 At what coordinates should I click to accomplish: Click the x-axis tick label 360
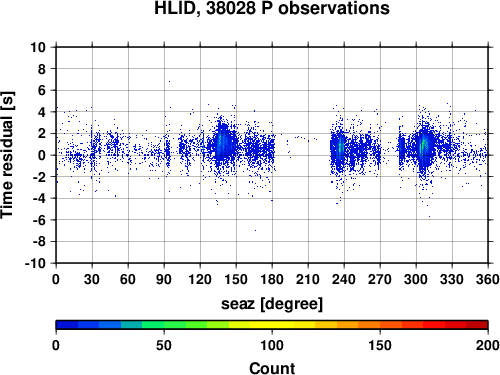click(488, 279)
